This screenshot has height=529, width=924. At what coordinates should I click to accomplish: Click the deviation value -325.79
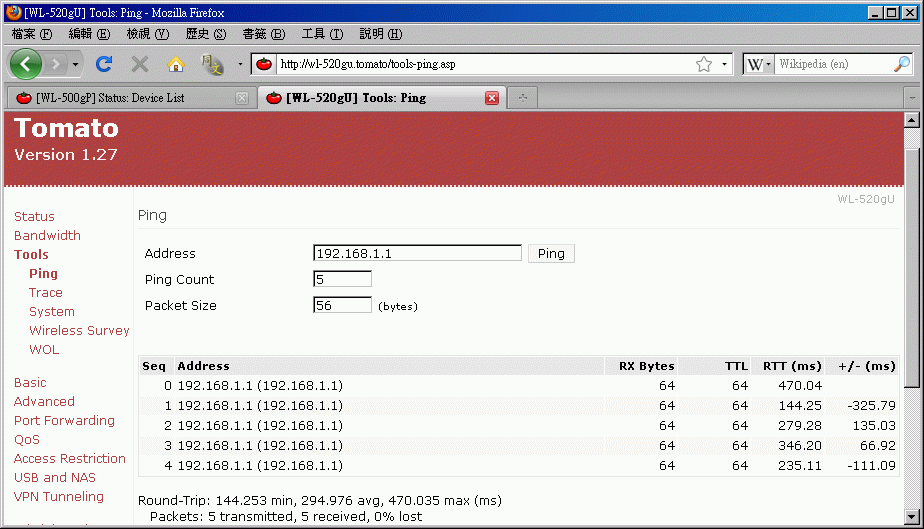point(872,406)
